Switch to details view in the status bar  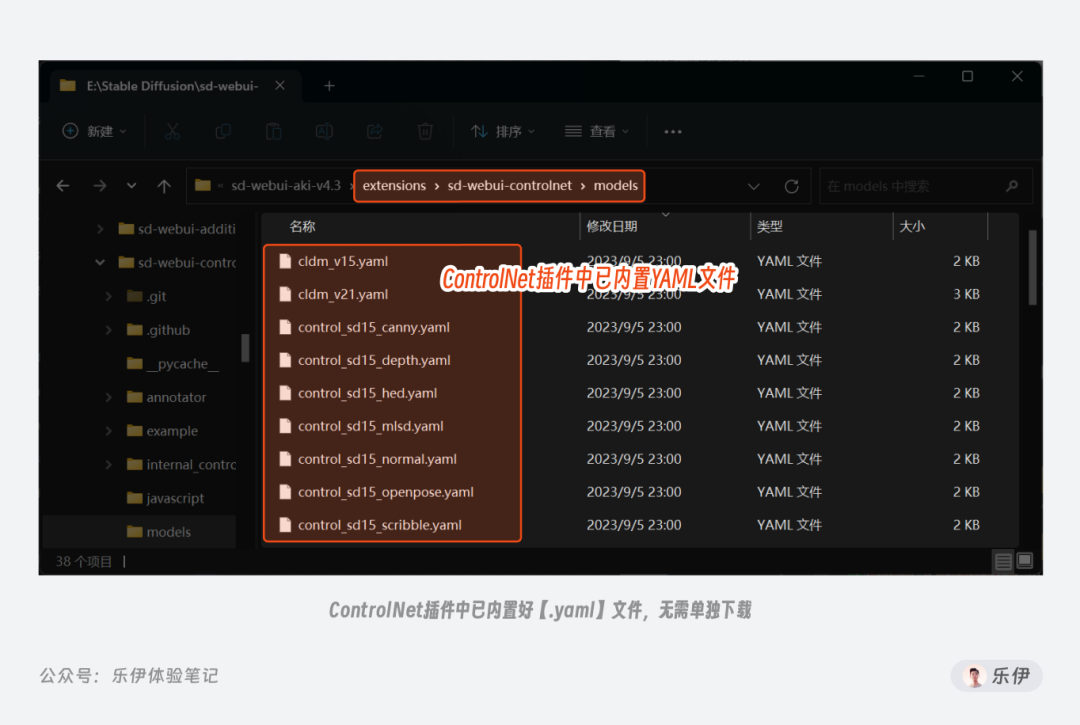point(1002,561)
